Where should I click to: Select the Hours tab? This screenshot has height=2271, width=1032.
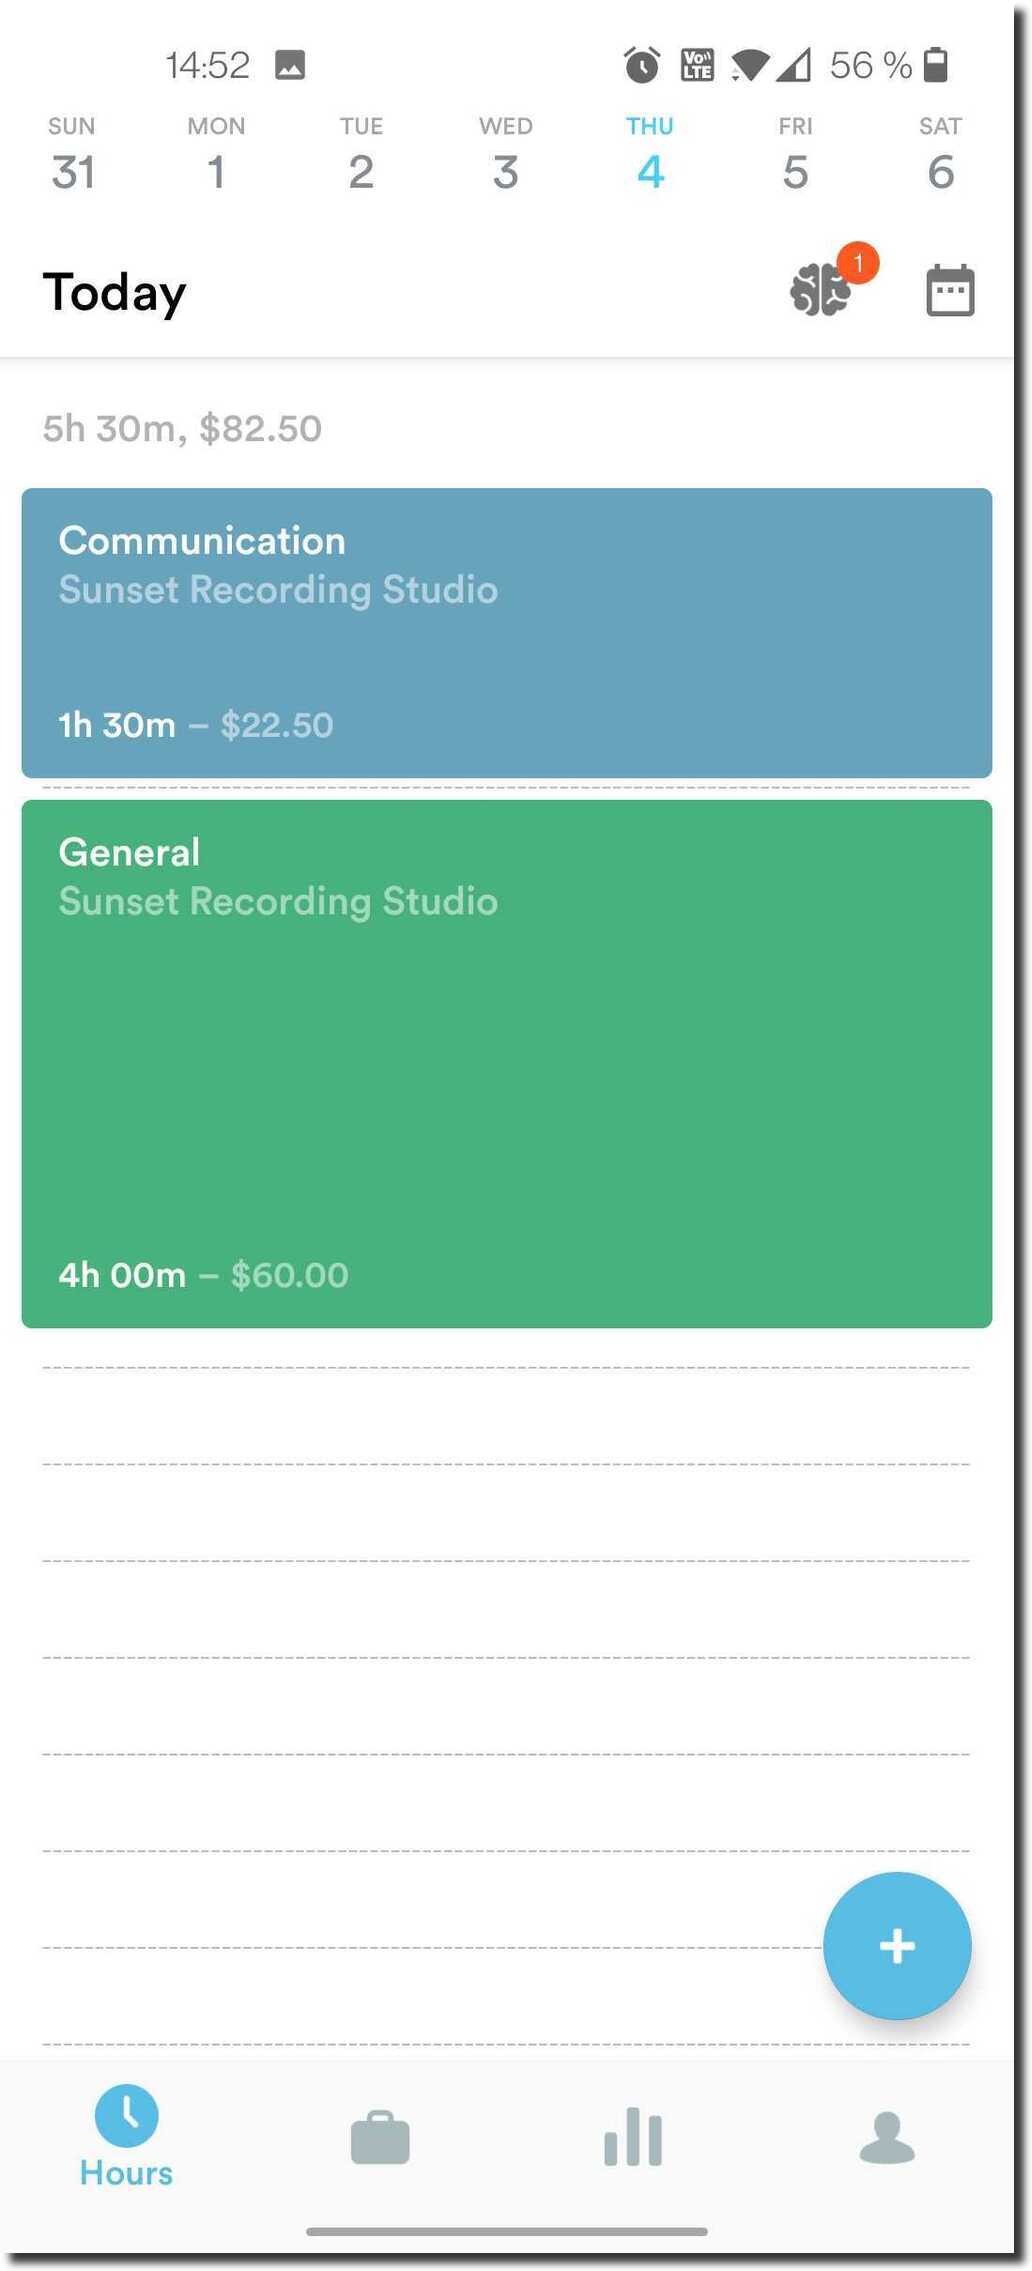pos(126,2135)
